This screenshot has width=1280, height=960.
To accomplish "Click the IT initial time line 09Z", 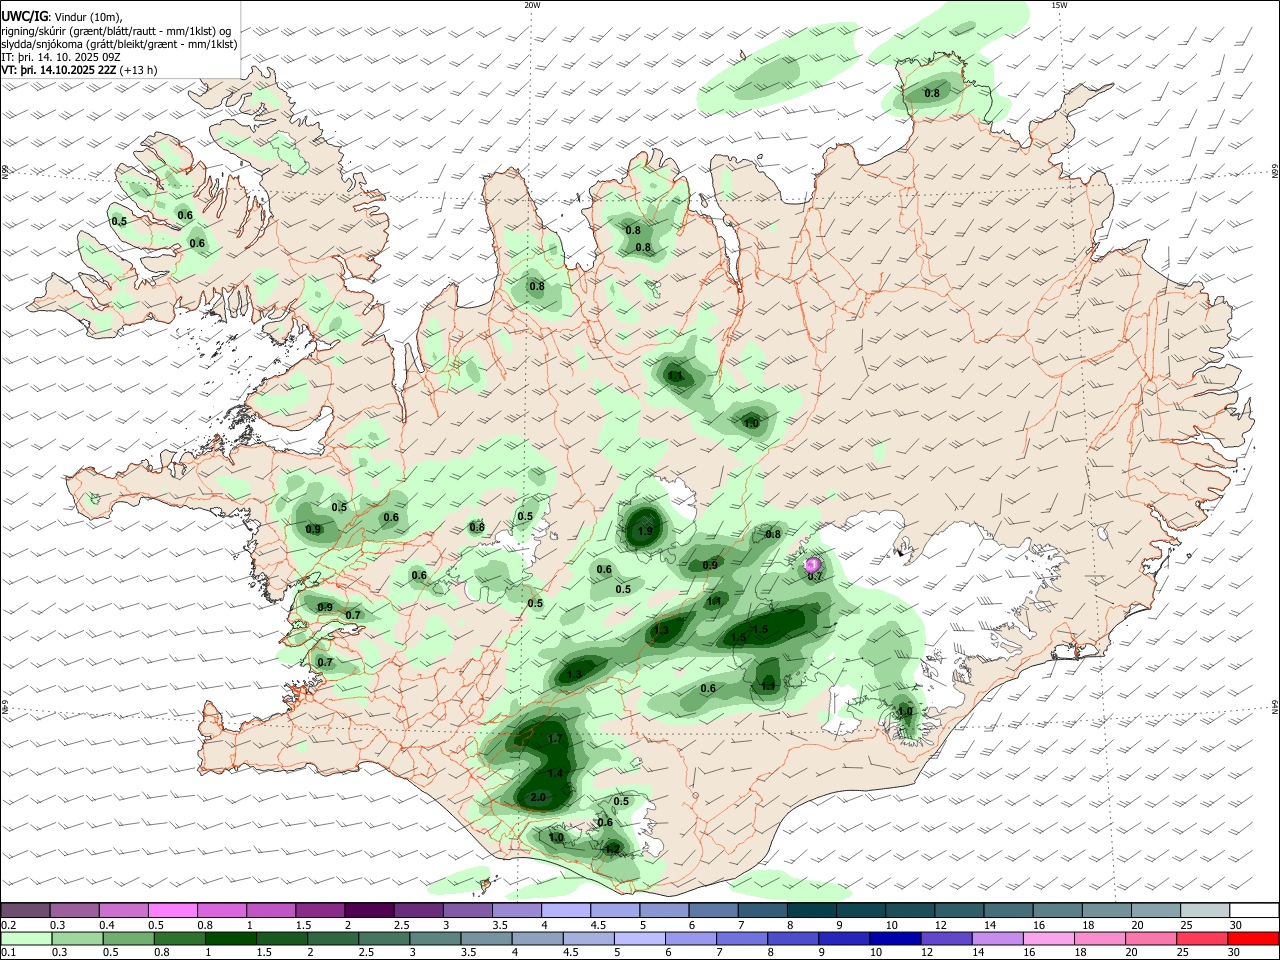I will 61,57.
